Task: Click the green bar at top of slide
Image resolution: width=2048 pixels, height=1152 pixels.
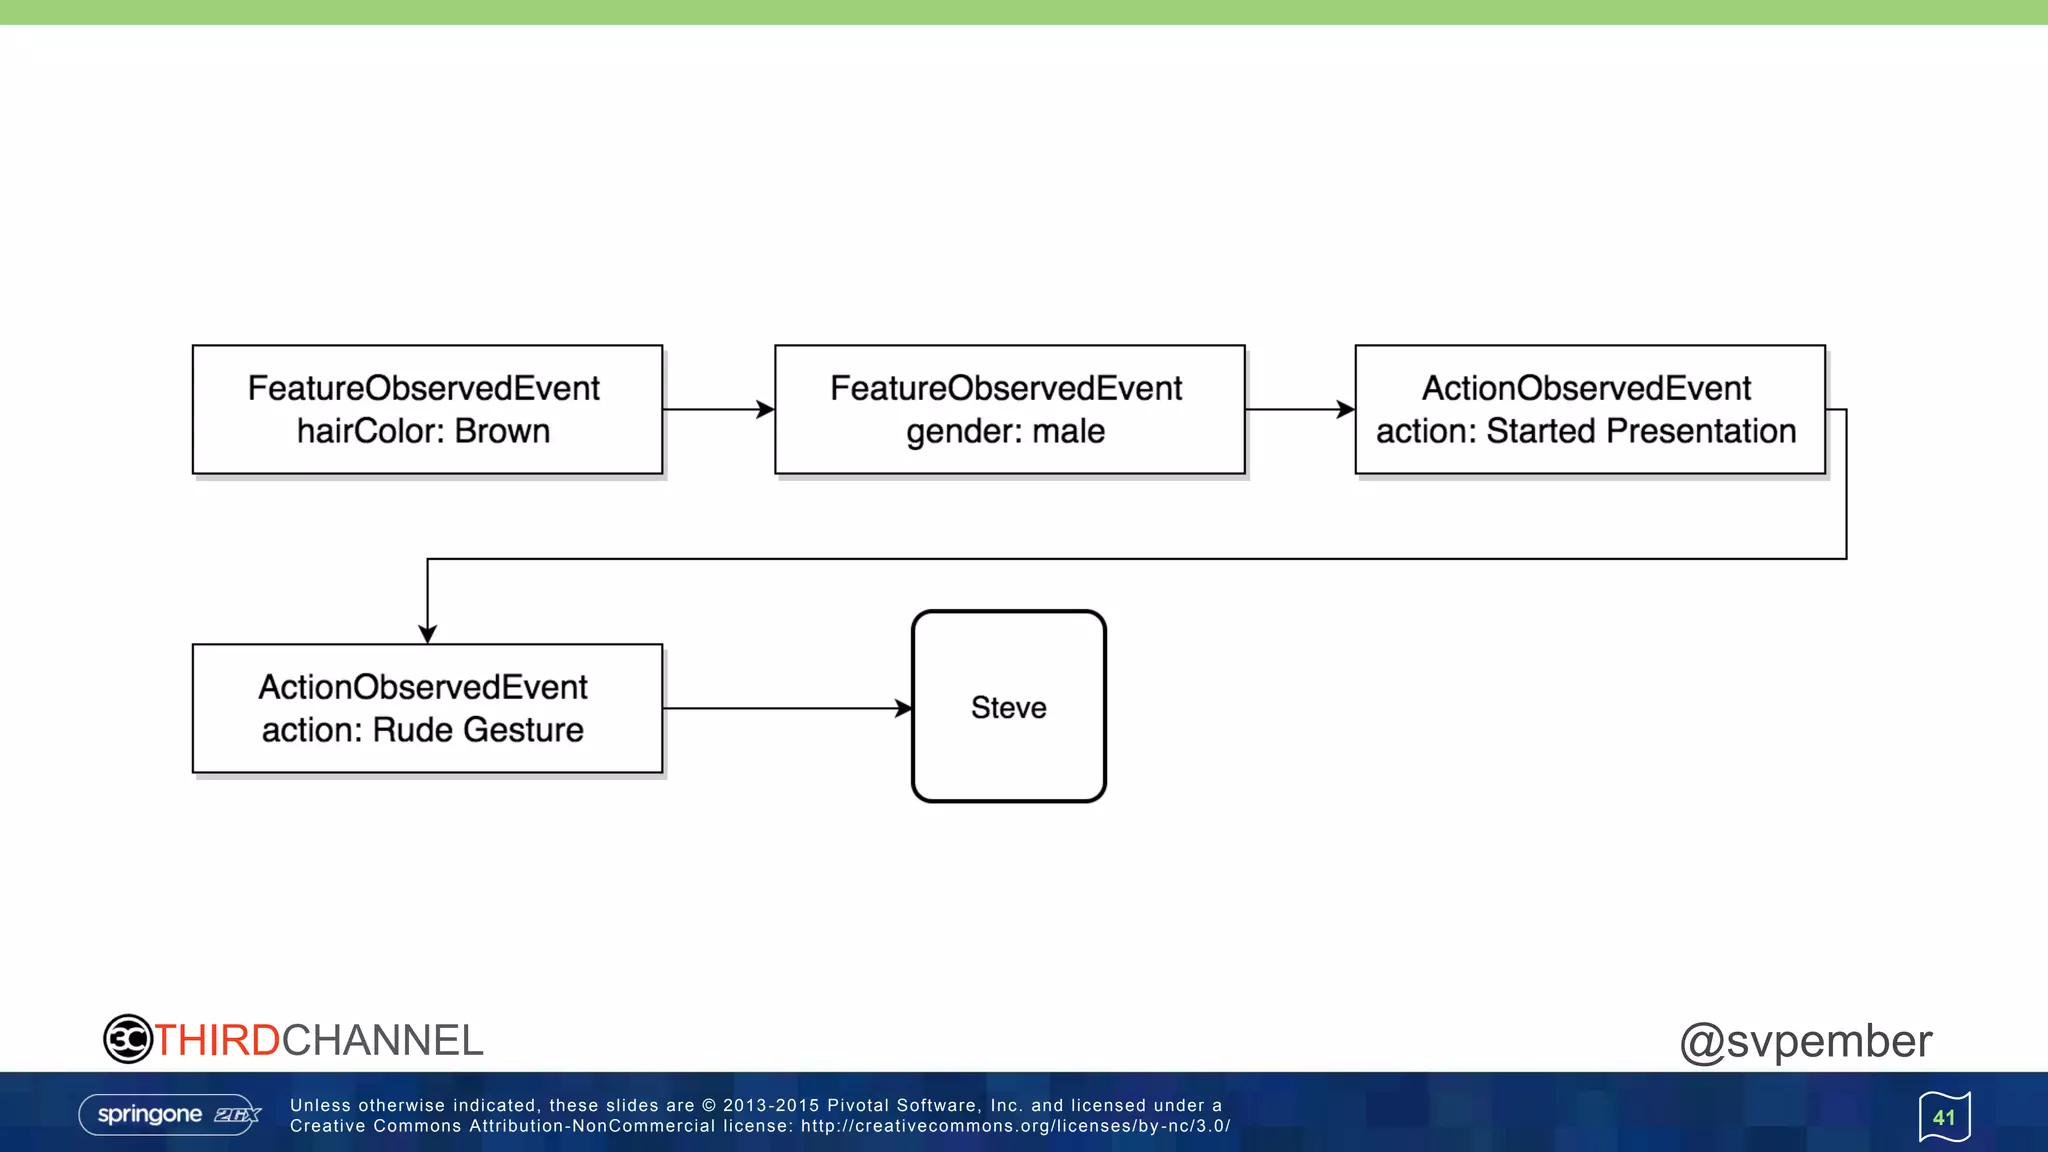Action: point(1024,12)
